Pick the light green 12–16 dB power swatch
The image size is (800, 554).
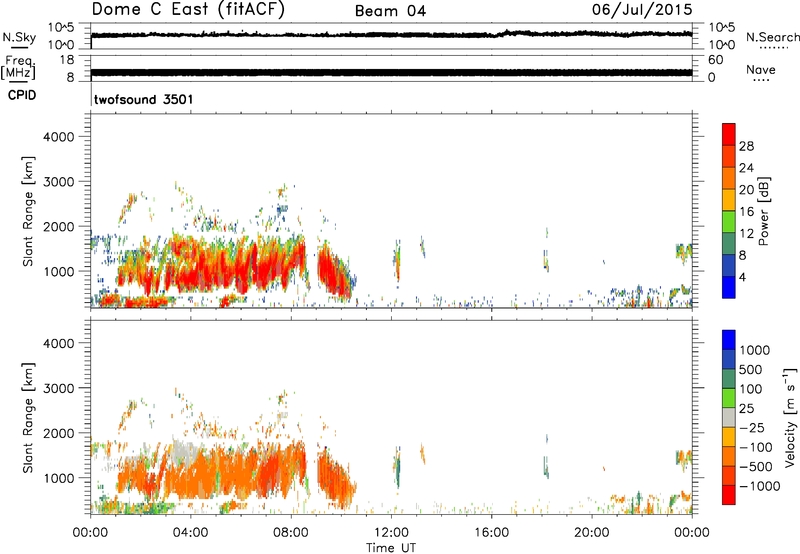coord(729,221)
